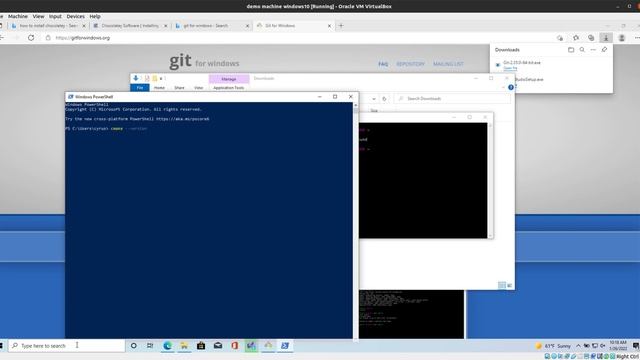Open Mail app from the taskbar
The height and width of the screenshot is (360, 640).
(x=218, y=346)
